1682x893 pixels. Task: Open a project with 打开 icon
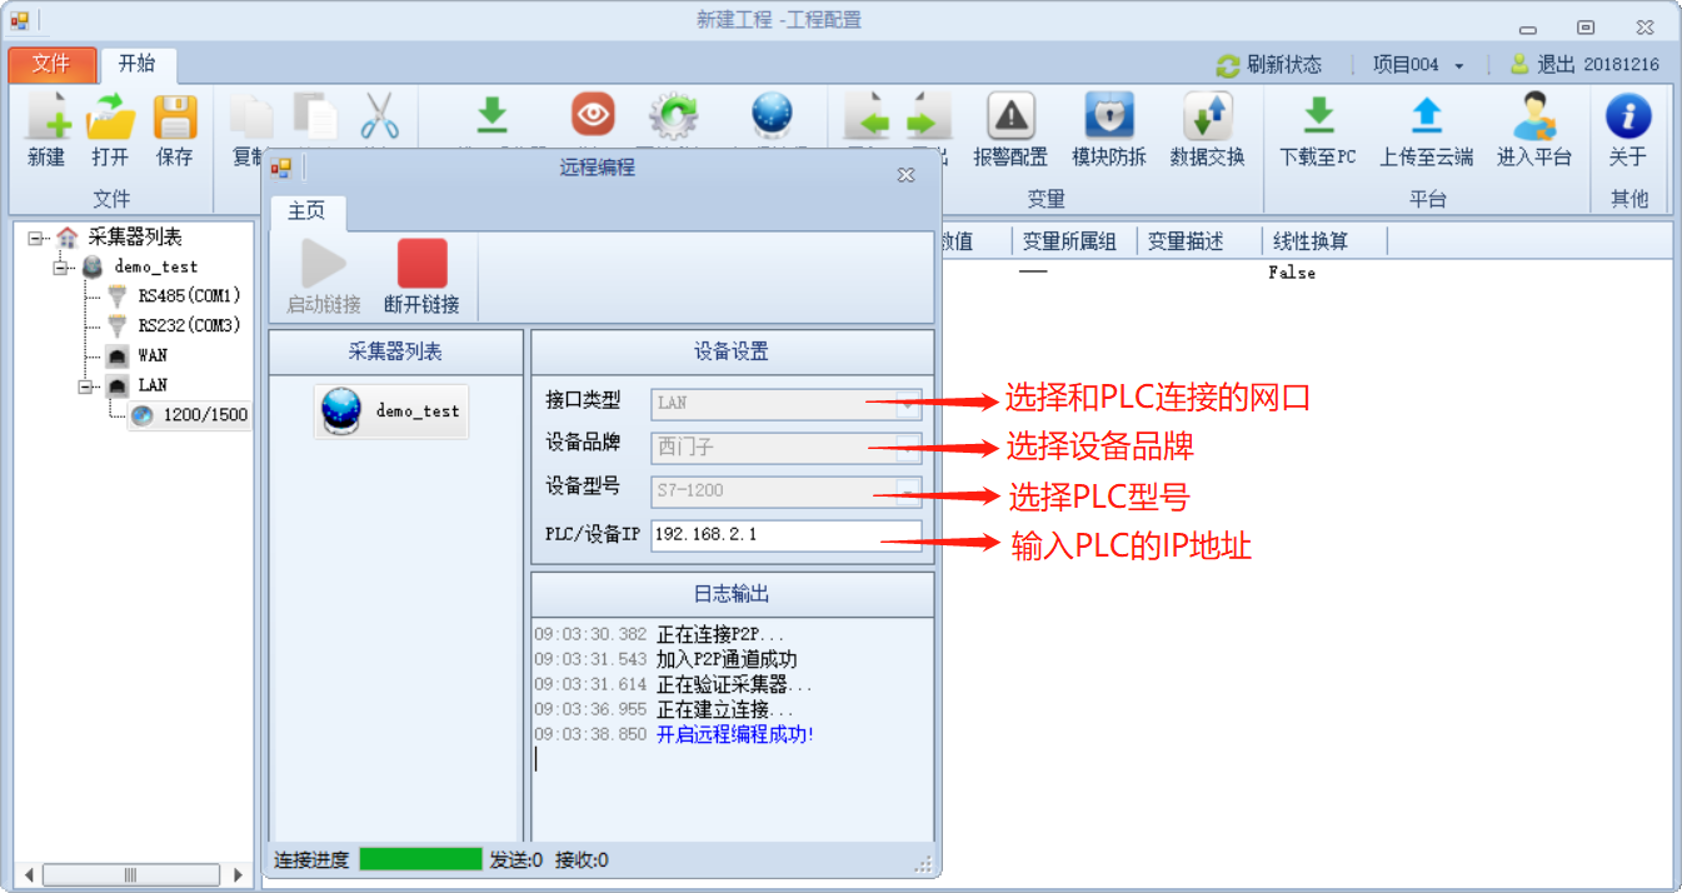click(x=110, y=129)
